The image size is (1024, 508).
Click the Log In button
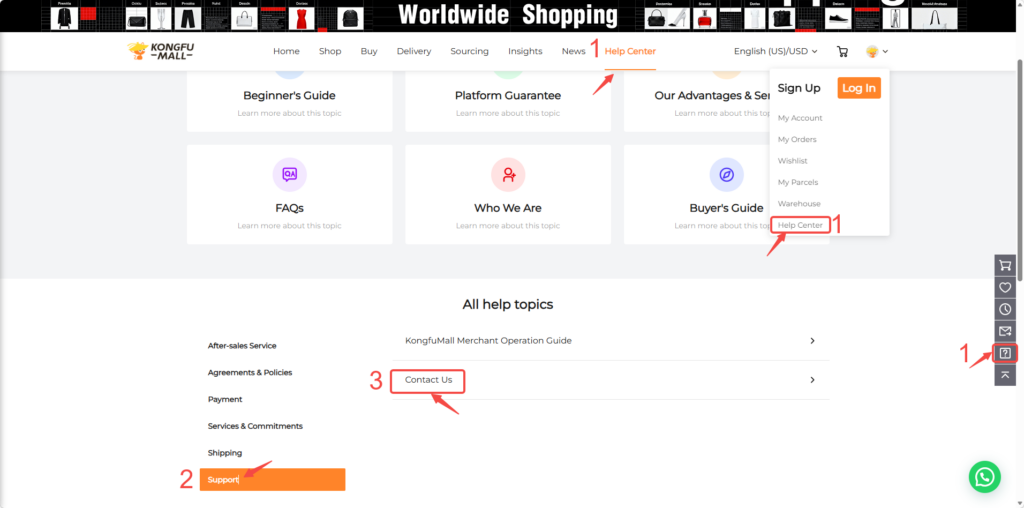pos(859,88)
